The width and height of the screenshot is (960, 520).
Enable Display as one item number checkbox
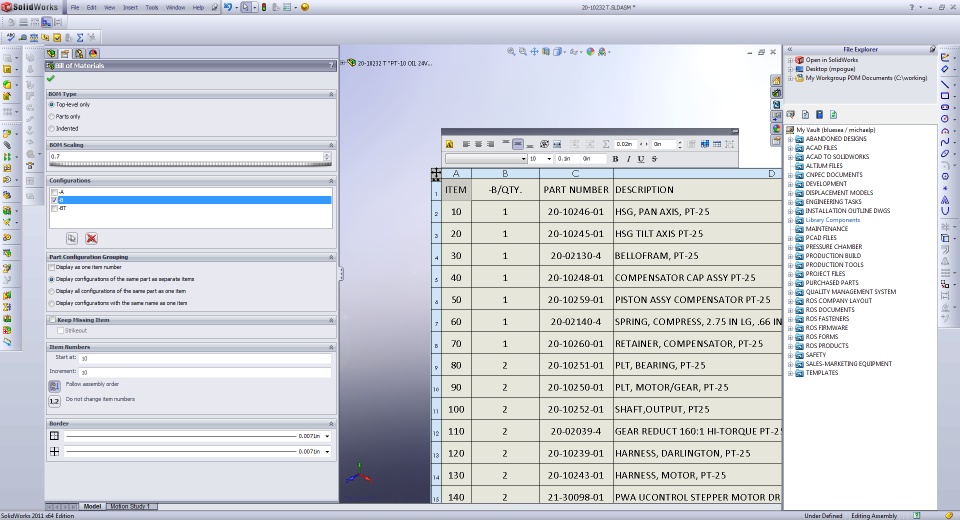tap(52, 268)
